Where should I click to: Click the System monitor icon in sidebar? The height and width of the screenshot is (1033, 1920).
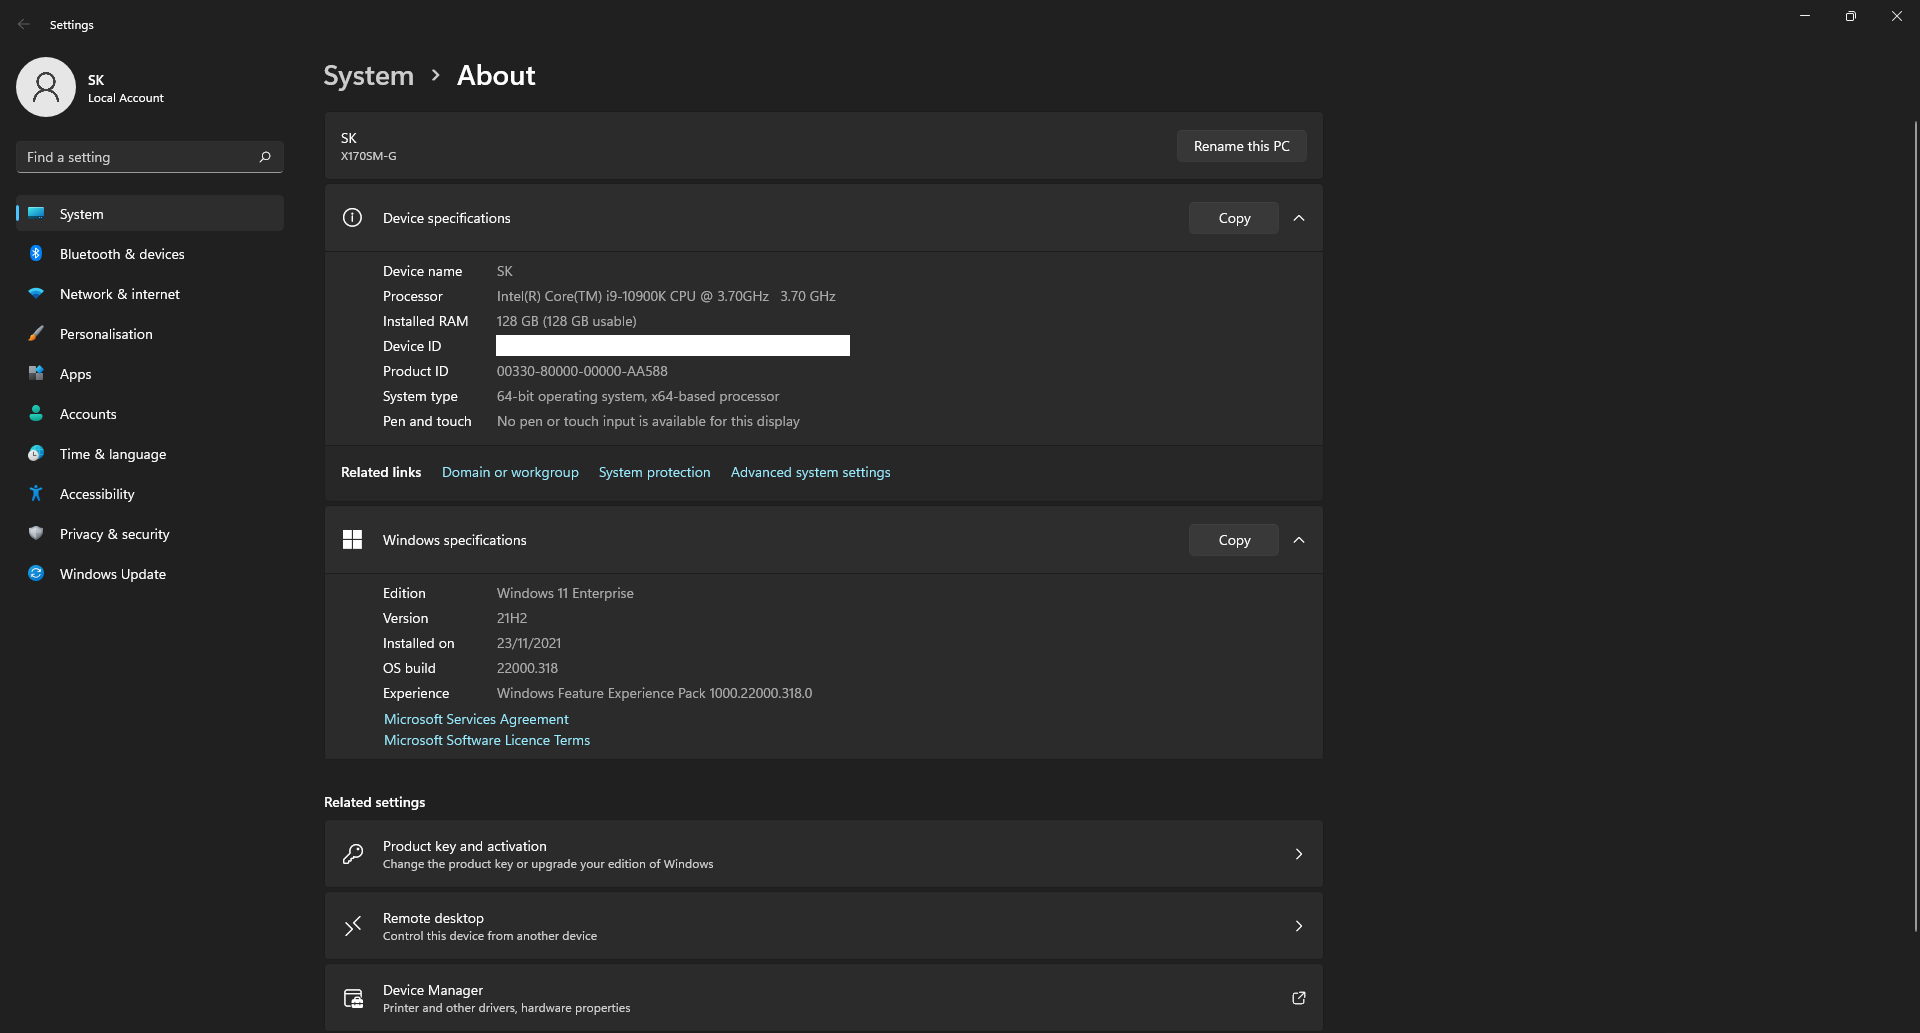(x=36, y=213)
